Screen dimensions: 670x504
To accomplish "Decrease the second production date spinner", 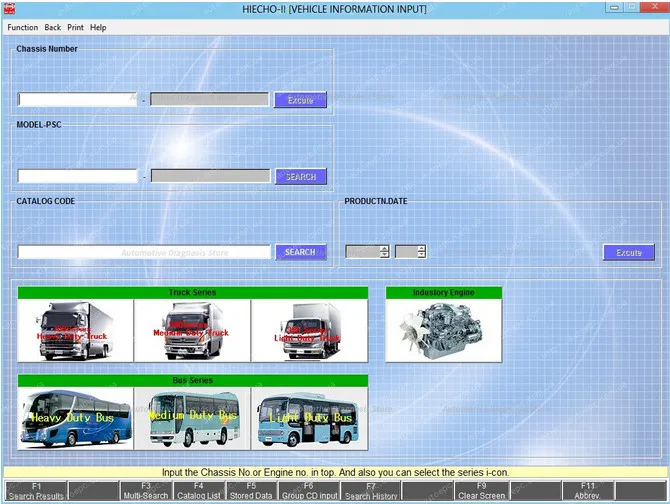I will coord(421,255).
